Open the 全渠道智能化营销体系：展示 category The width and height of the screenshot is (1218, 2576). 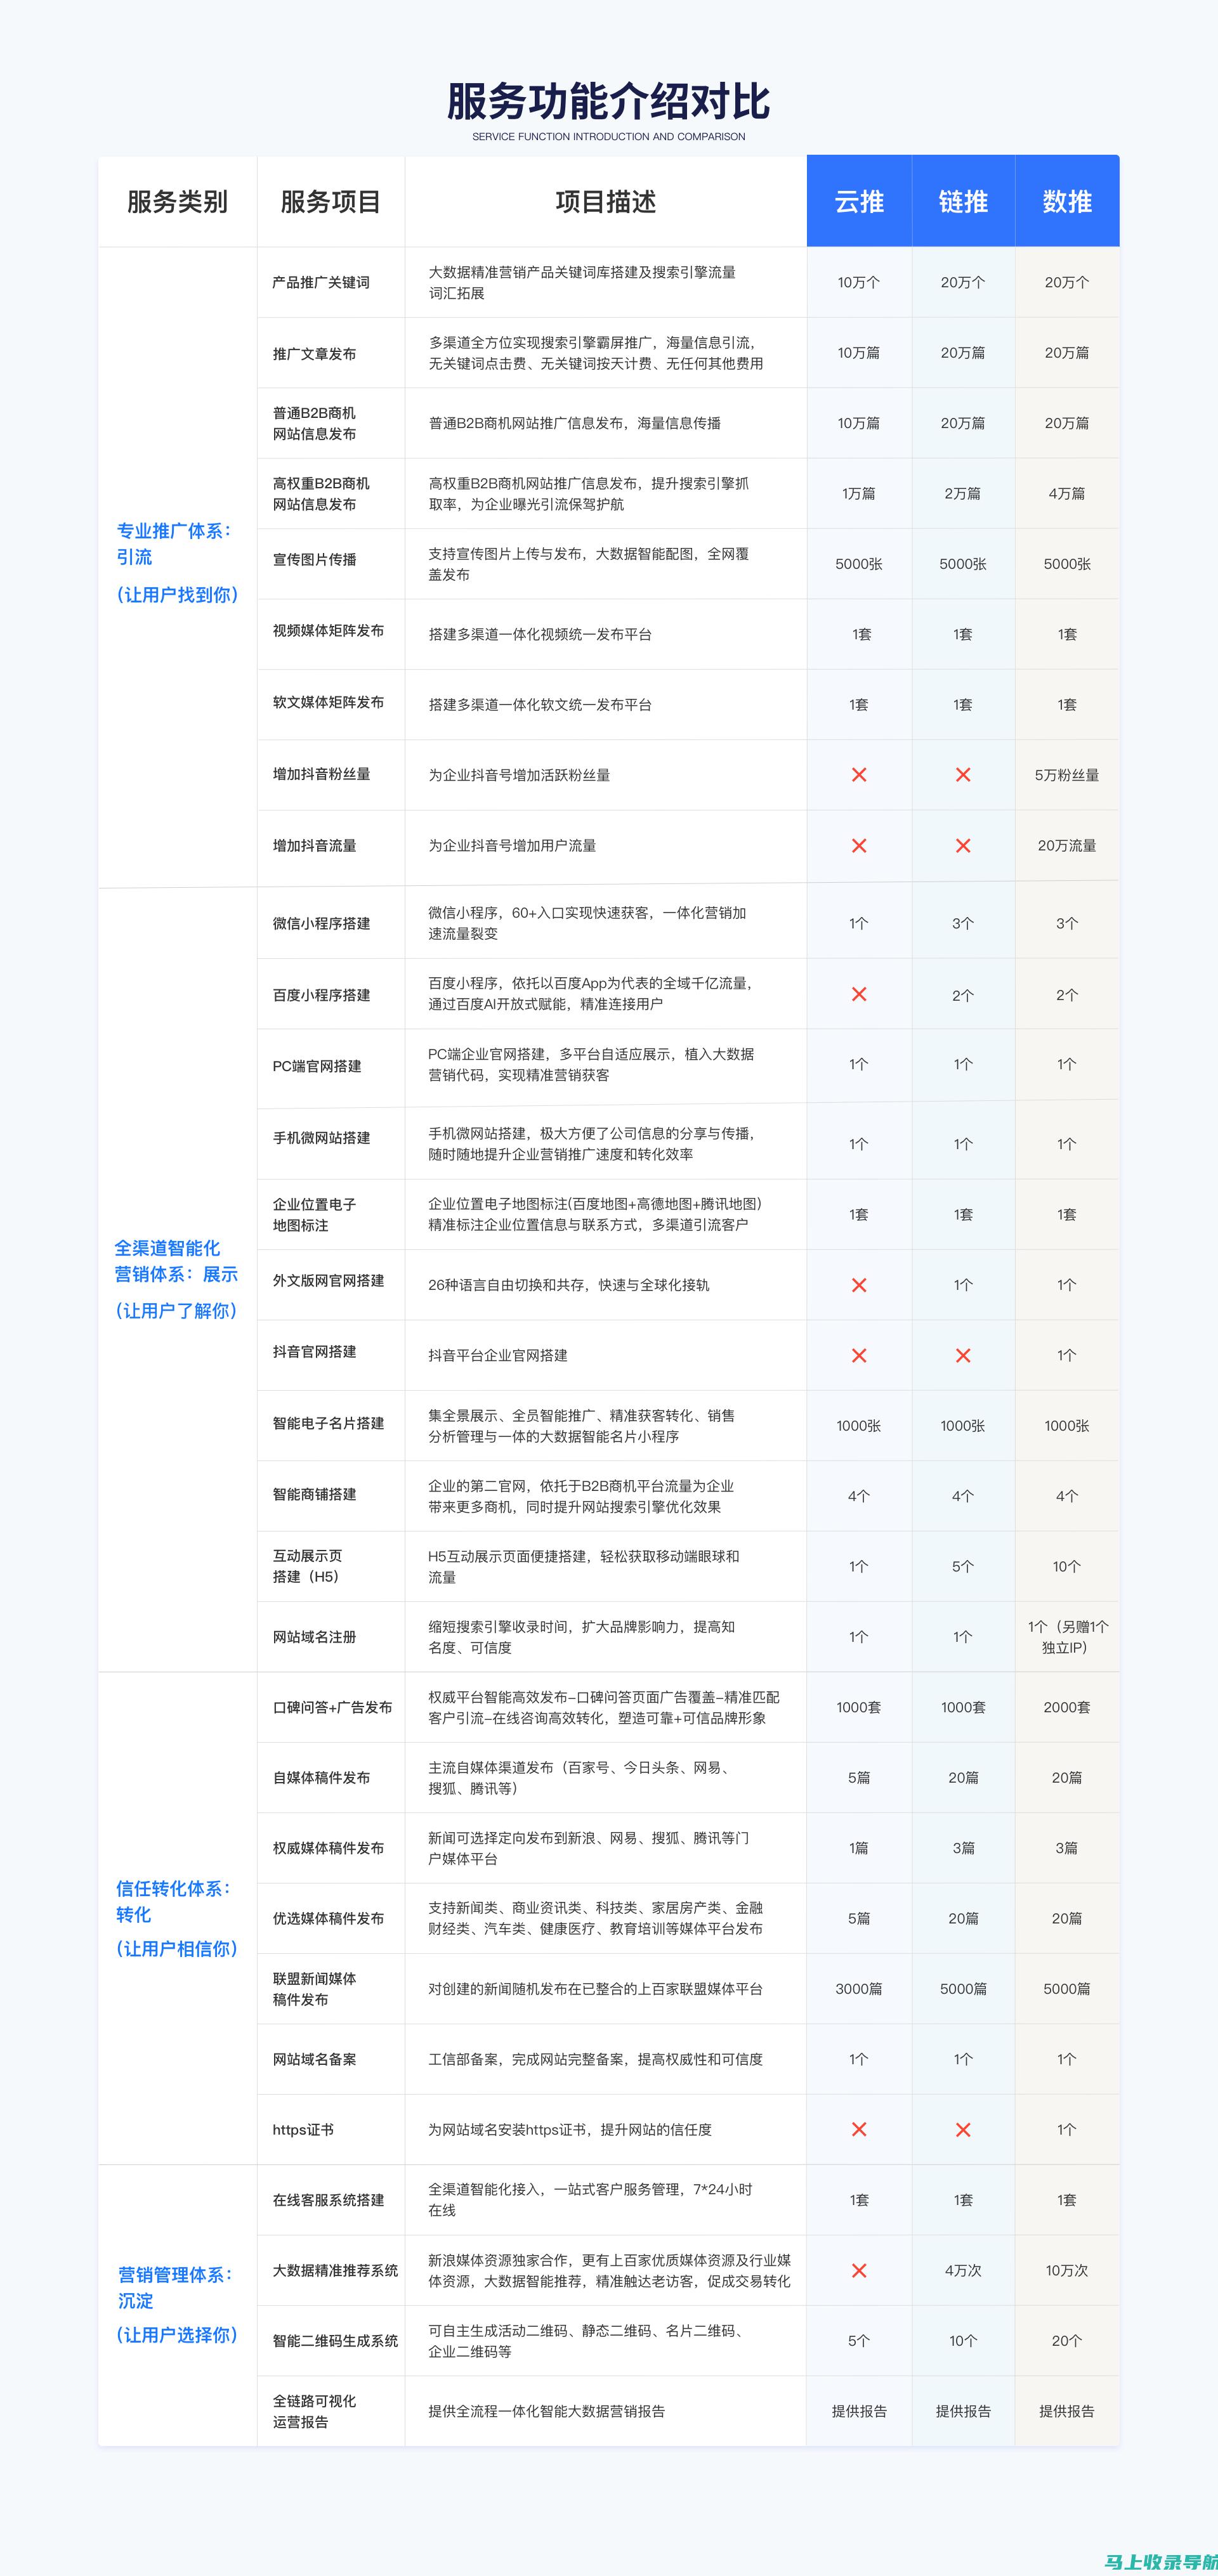click(176, 1279)
